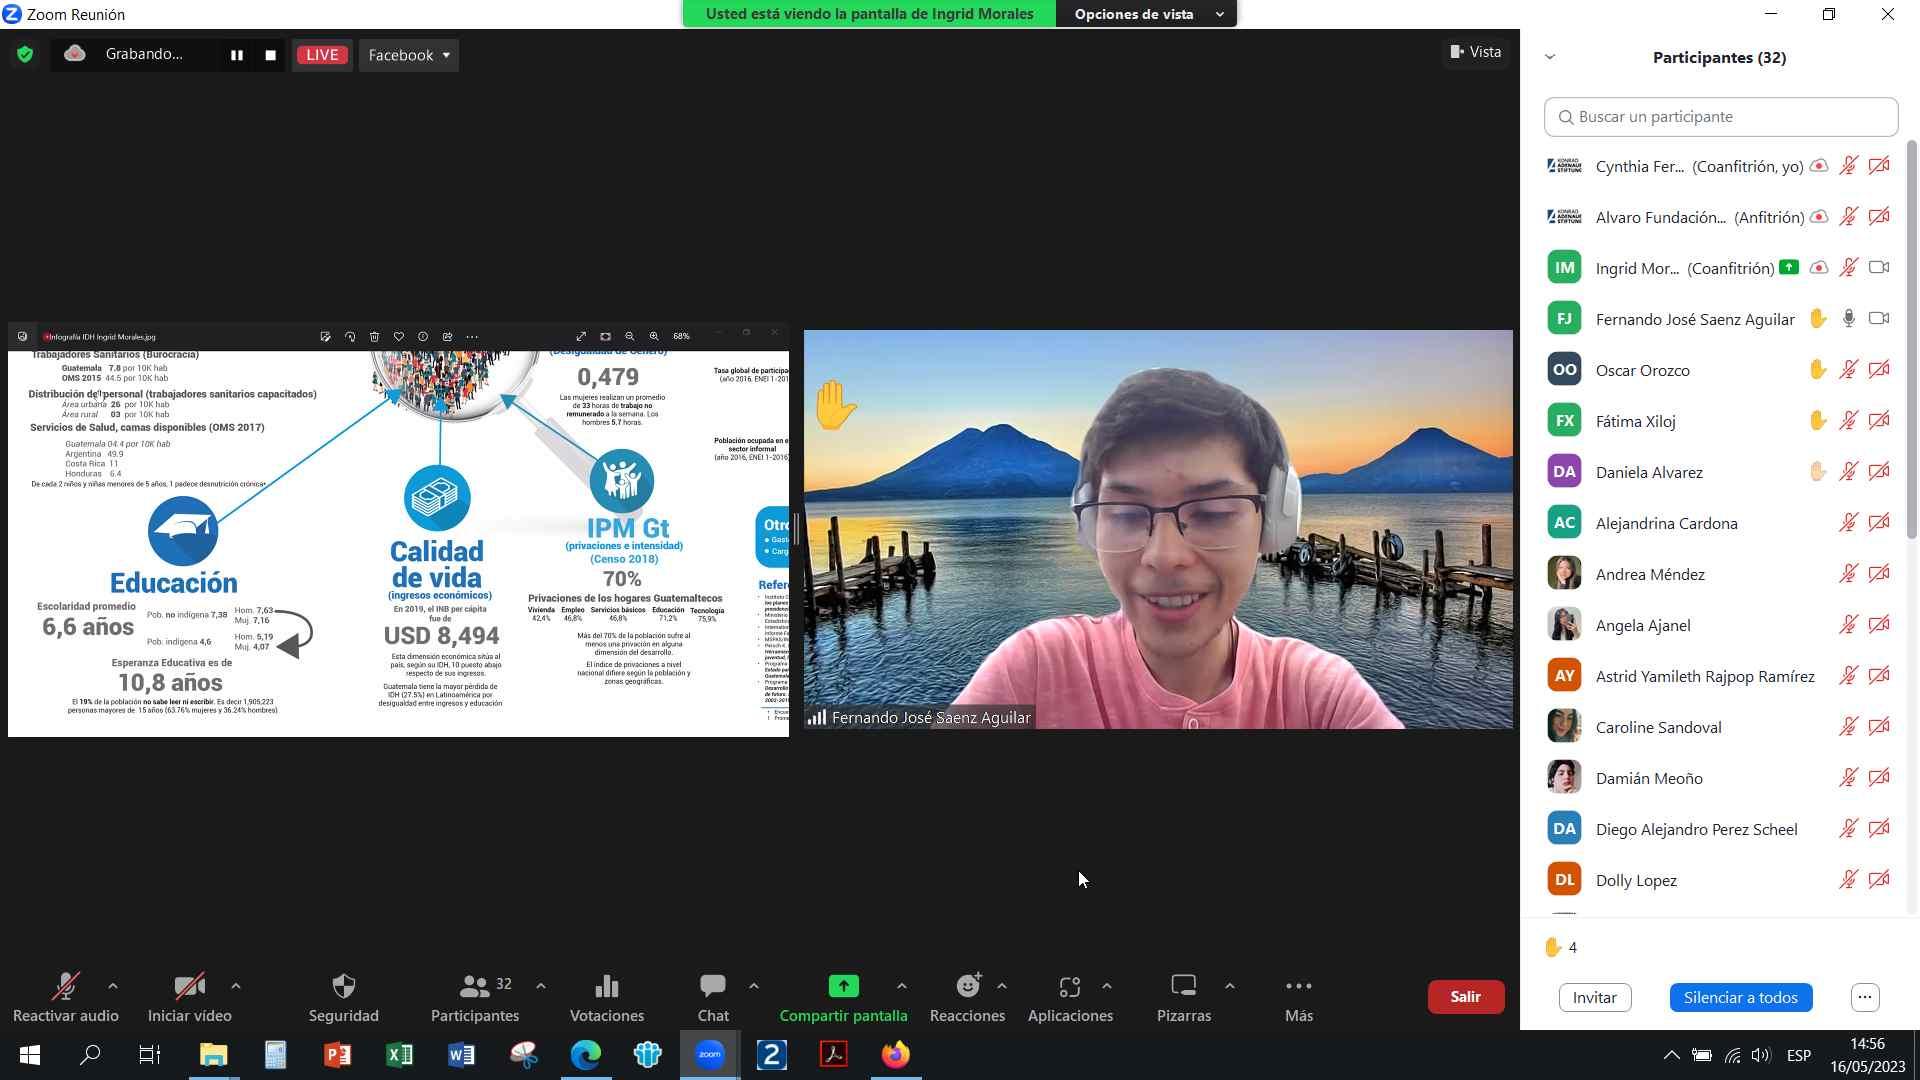The image size is (1920, 1080).
Task: Click Silenciar a todos button
Action: click(x=1740, y=997)
